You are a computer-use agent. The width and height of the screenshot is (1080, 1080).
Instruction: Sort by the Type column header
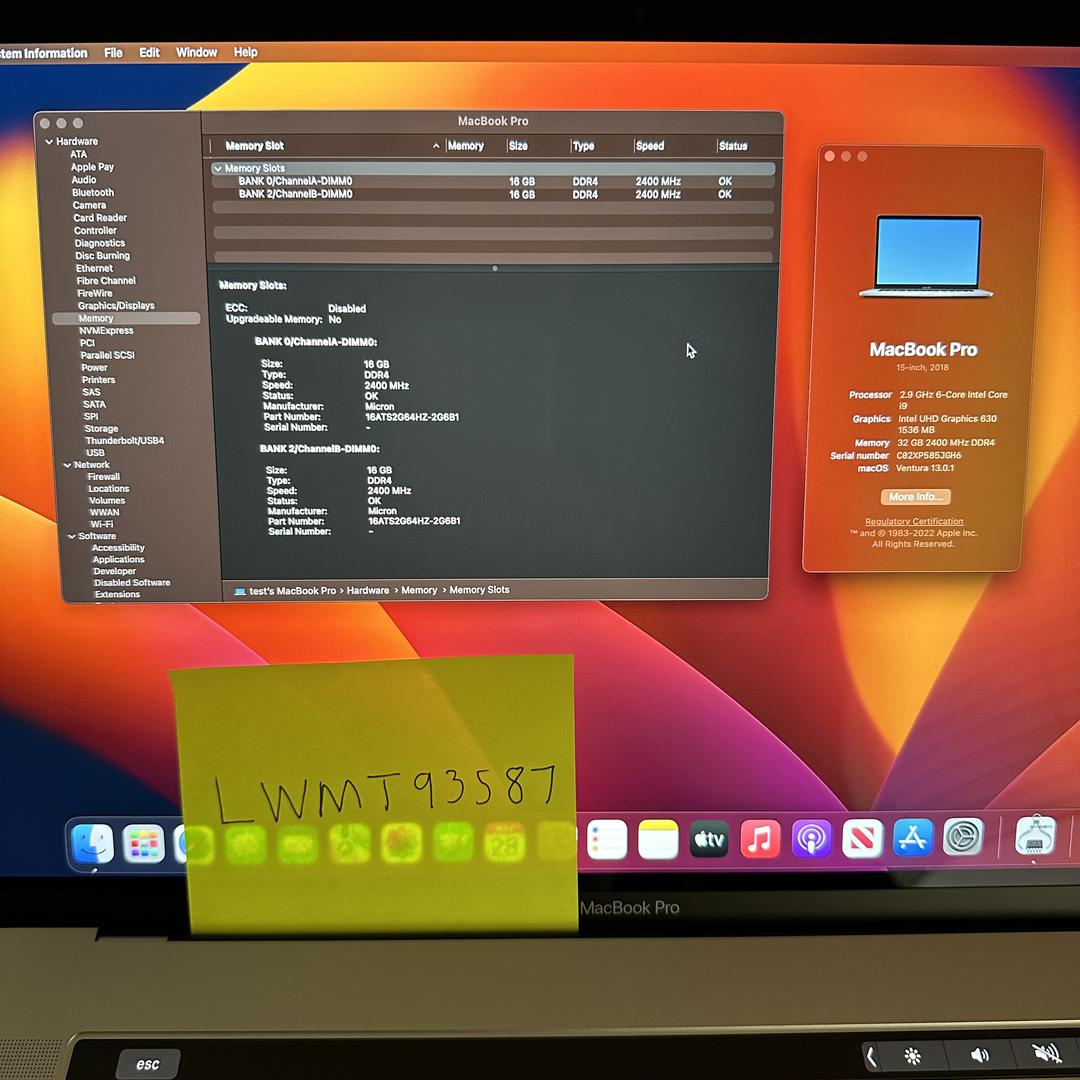point(583,146)
